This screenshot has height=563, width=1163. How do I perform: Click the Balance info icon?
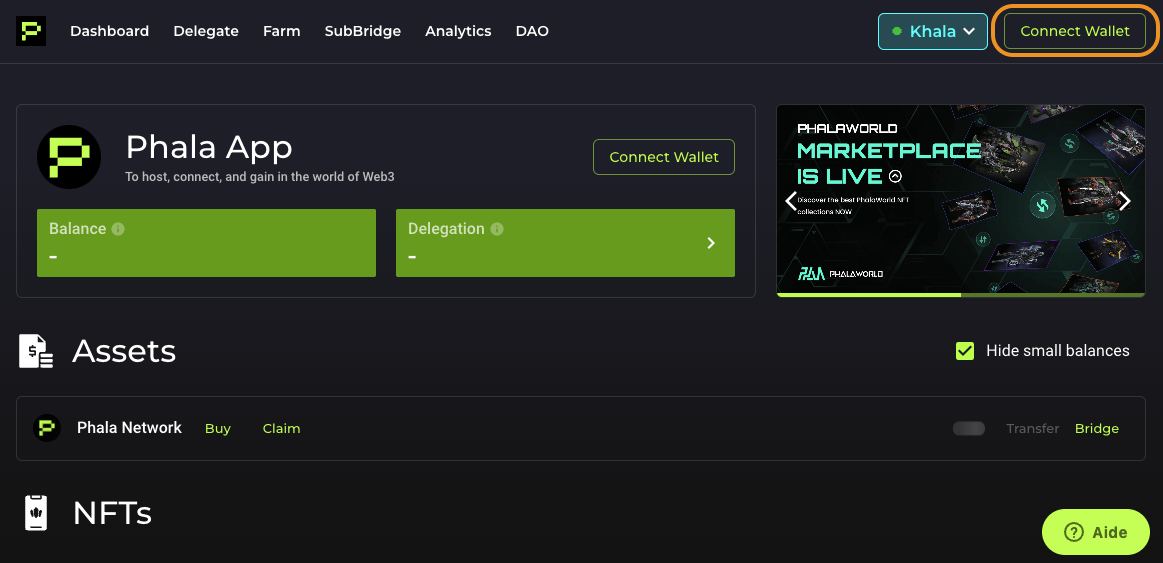pyautogui.click(x=118, y=229)
